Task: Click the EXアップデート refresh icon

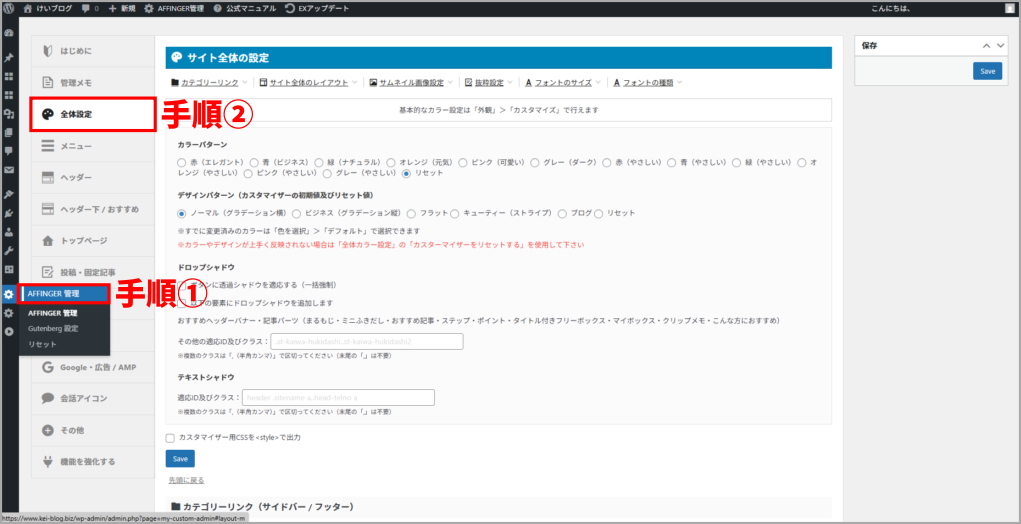Action: [290, 8]
